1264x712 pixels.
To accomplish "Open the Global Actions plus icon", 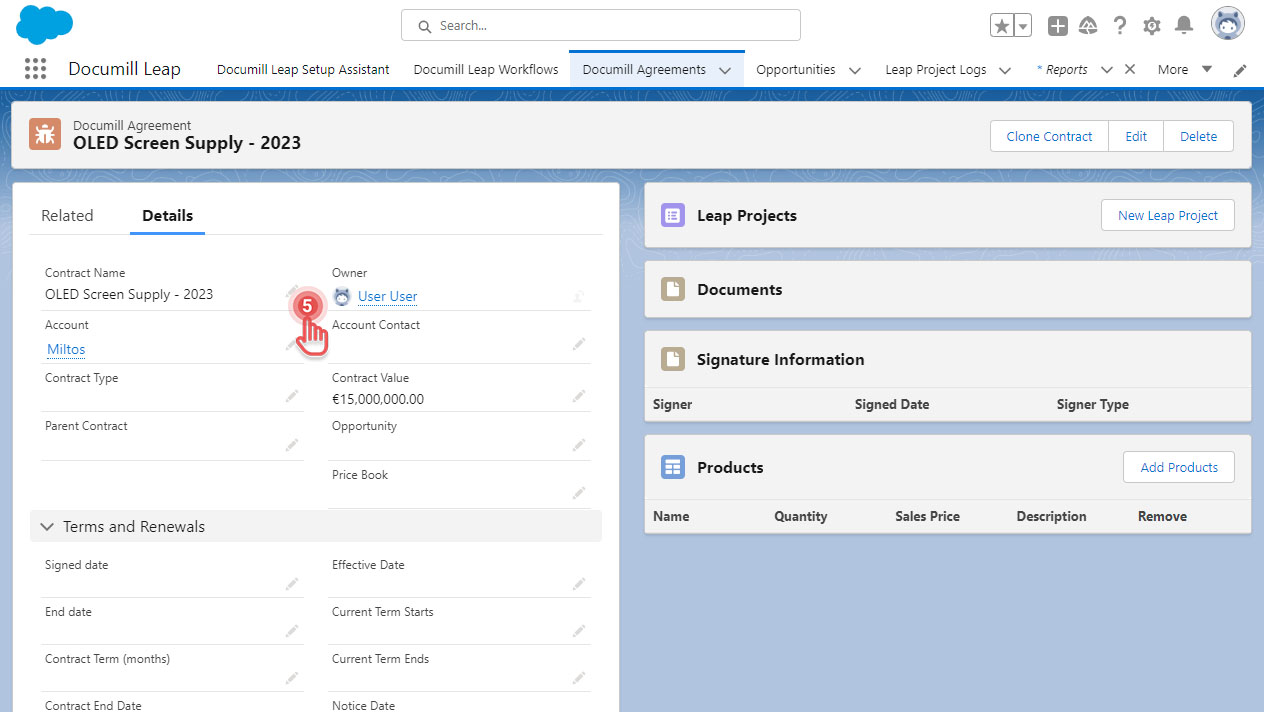I will [x=1057, y=26].
